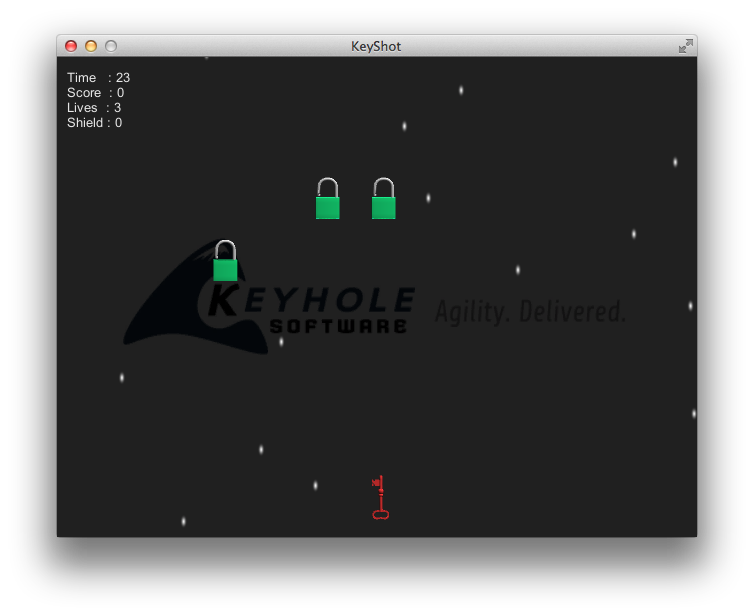Click the KEYHOLE logo text
Image resolution: width=754 pixels, height=616 pixels.
[310, 300]
